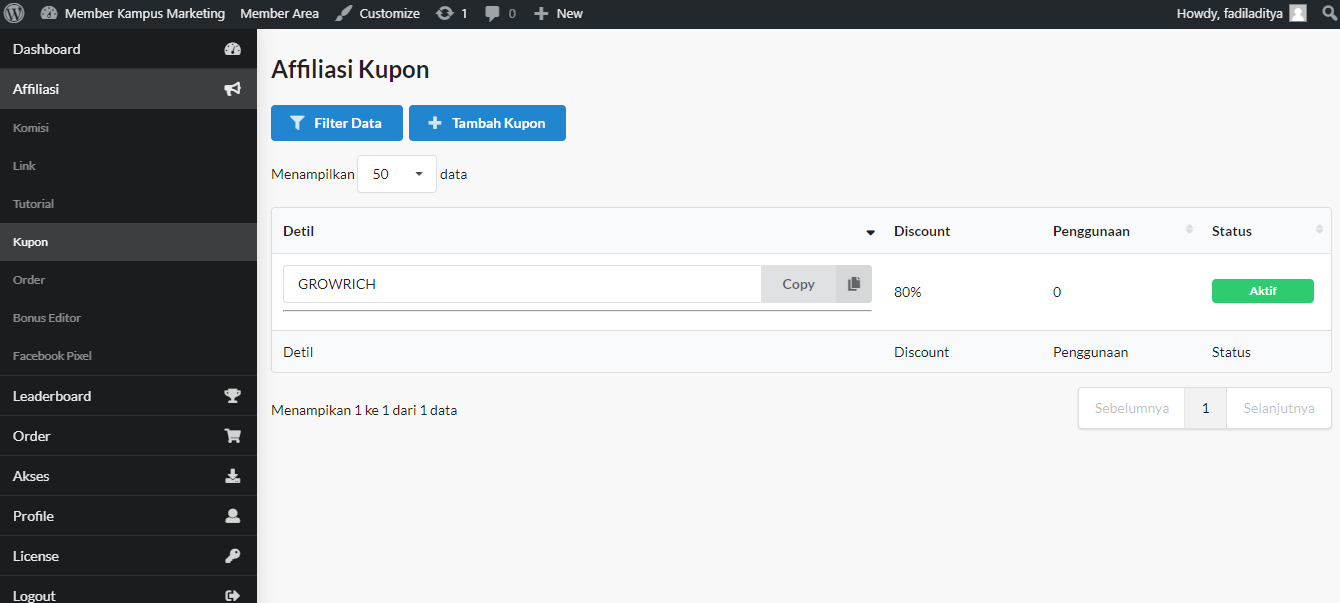Sort table by Status column
The height and width of the screenshot is (603, 1340).
coord(1319,231)
